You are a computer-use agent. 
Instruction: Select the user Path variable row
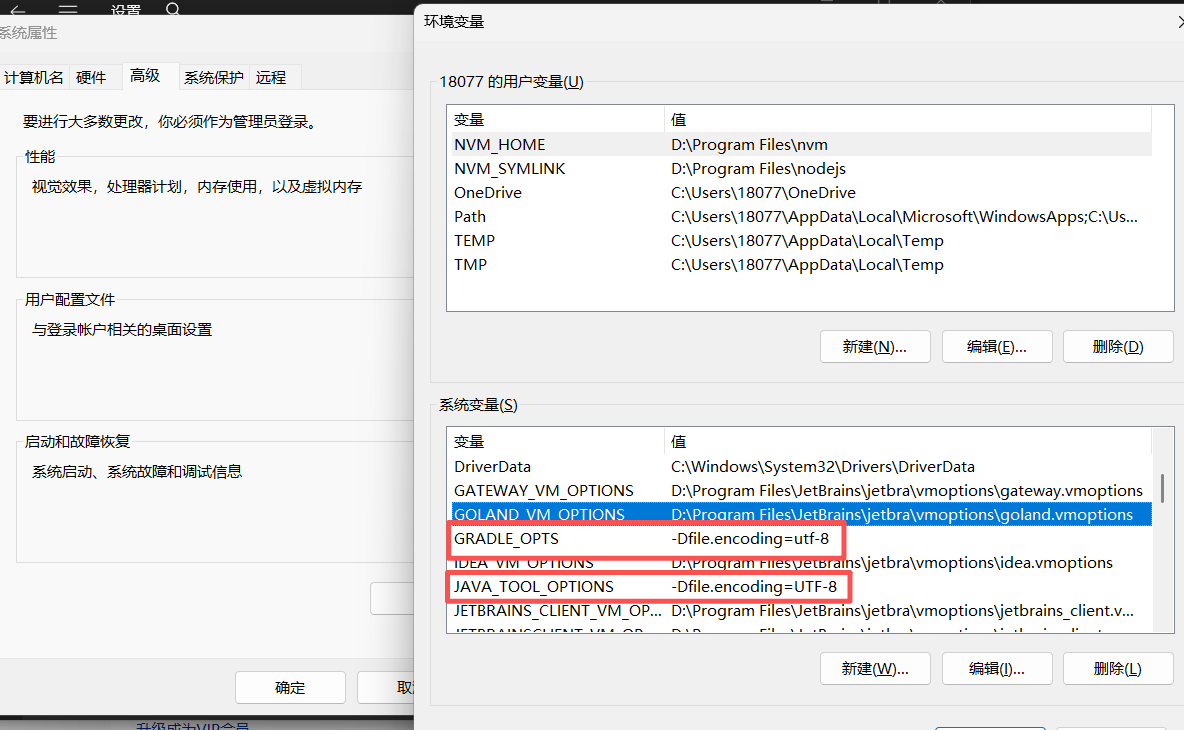click(x=801, y=217)
